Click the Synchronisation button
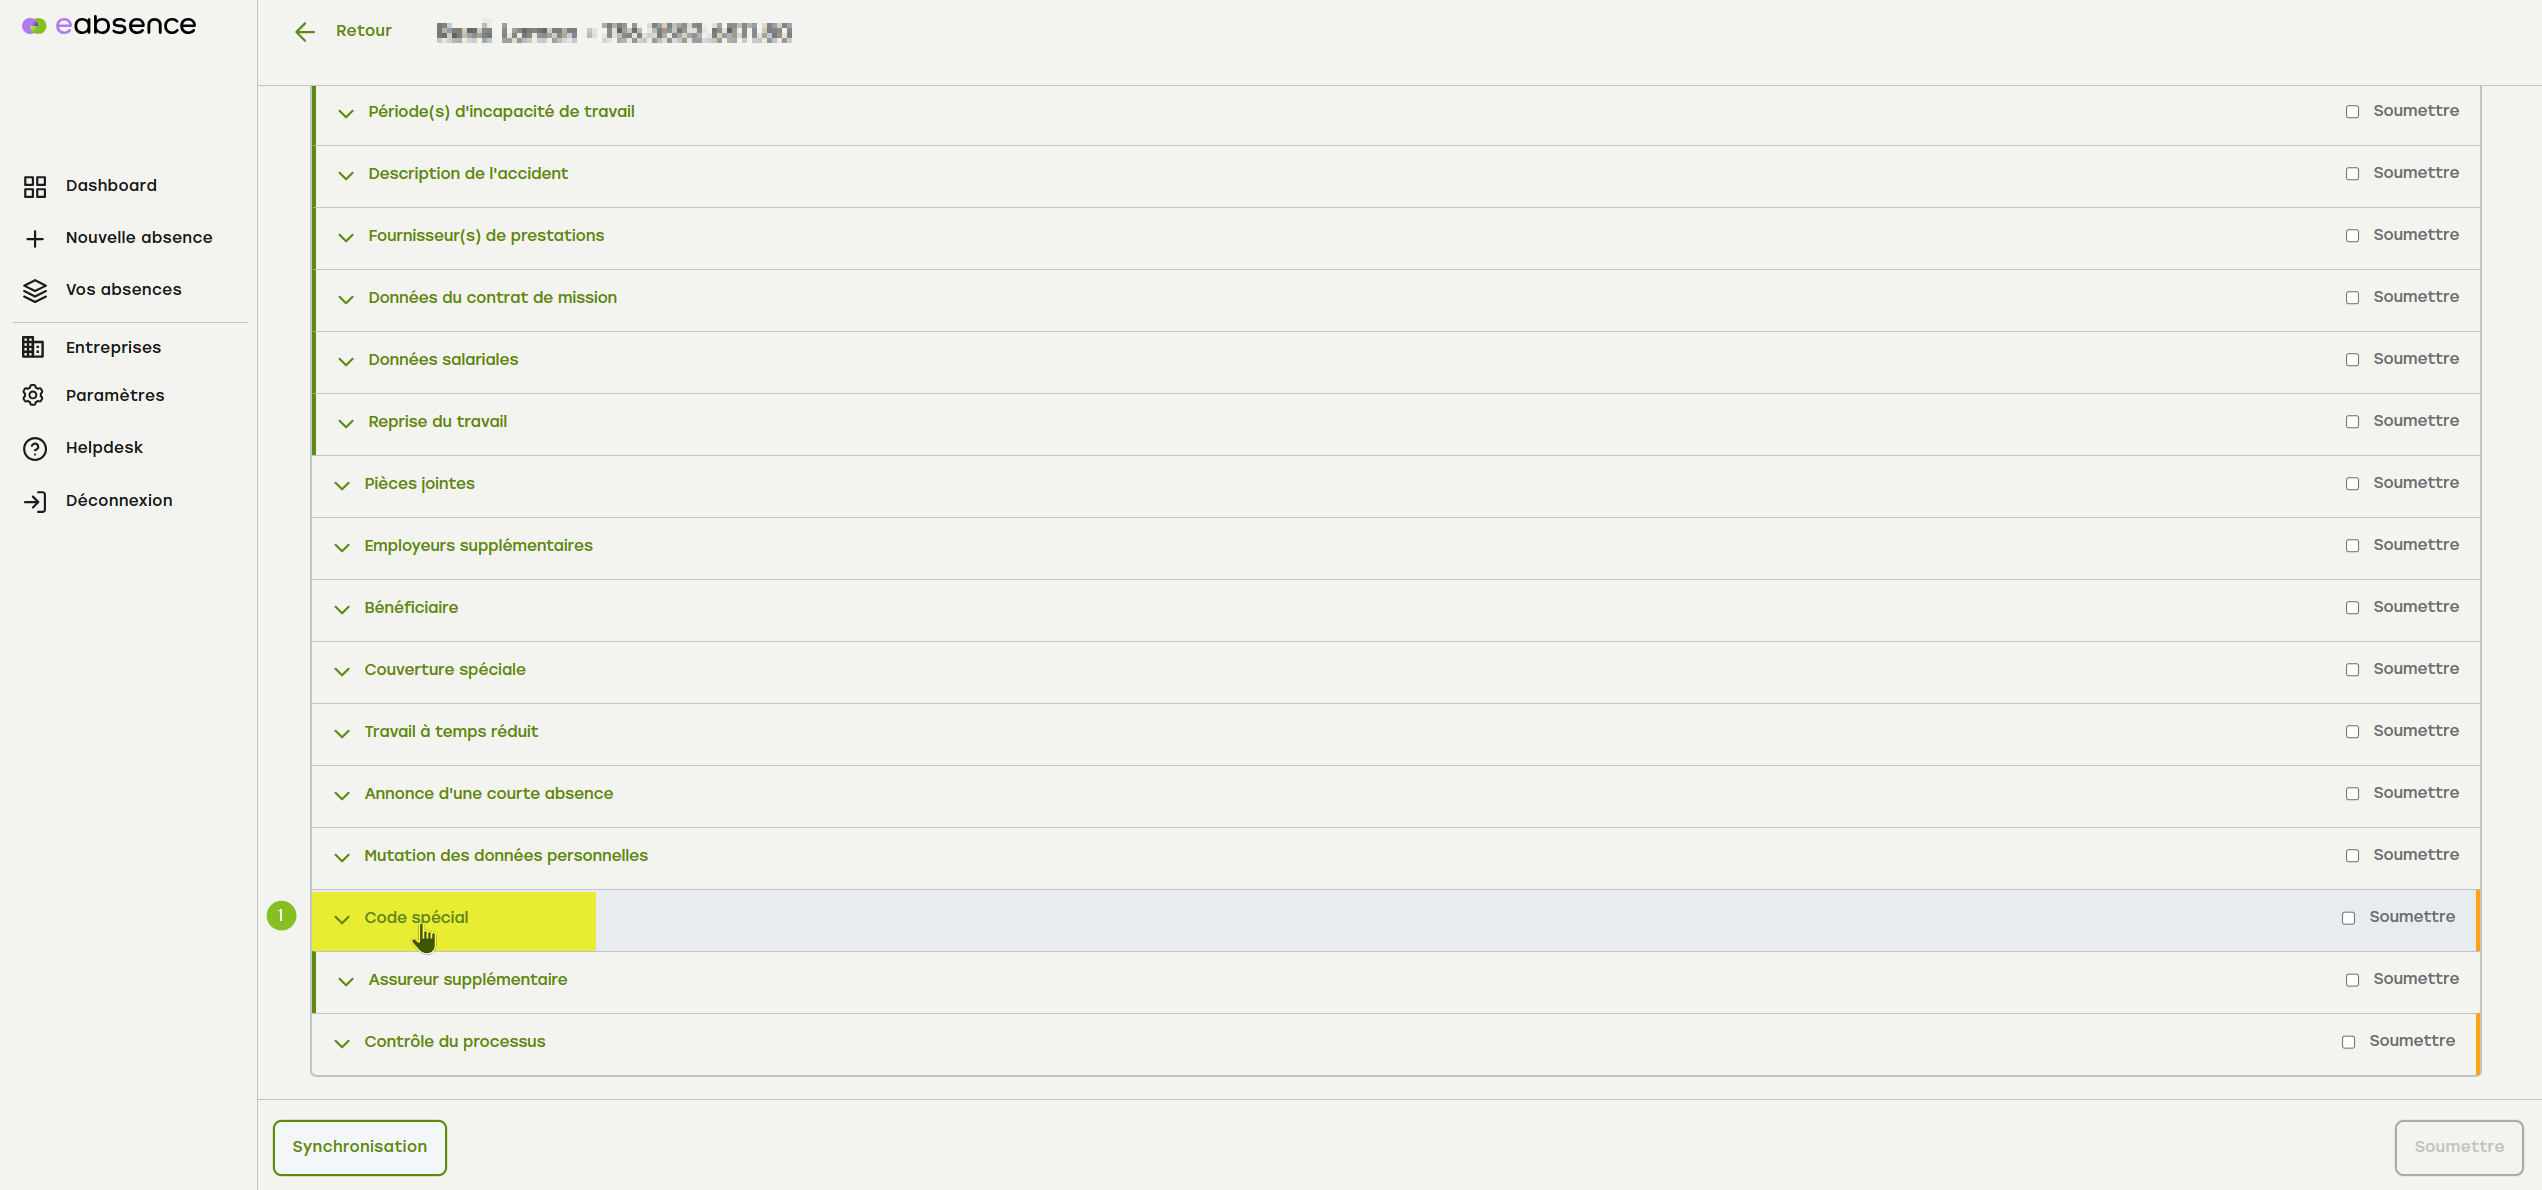The image size is (2542, 1190). tap(360, 1147)
